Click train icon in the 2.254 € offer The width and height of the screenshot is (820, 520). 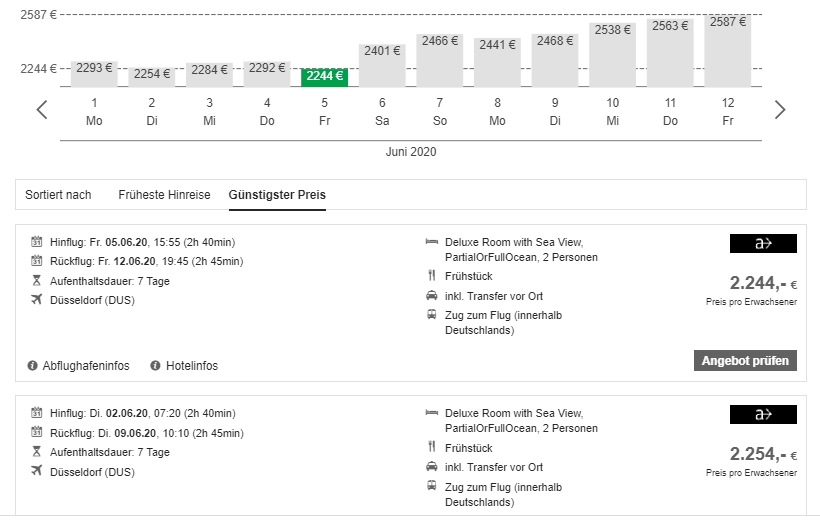tap(431, 486)
